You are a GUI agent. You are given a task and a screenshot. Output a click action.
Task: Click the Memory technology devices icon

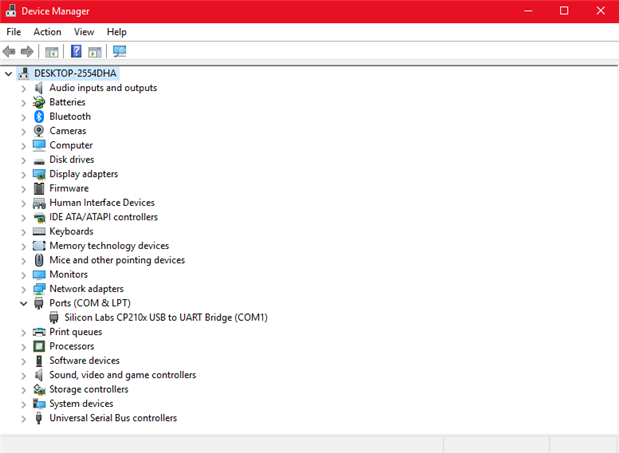coord(39,245)
